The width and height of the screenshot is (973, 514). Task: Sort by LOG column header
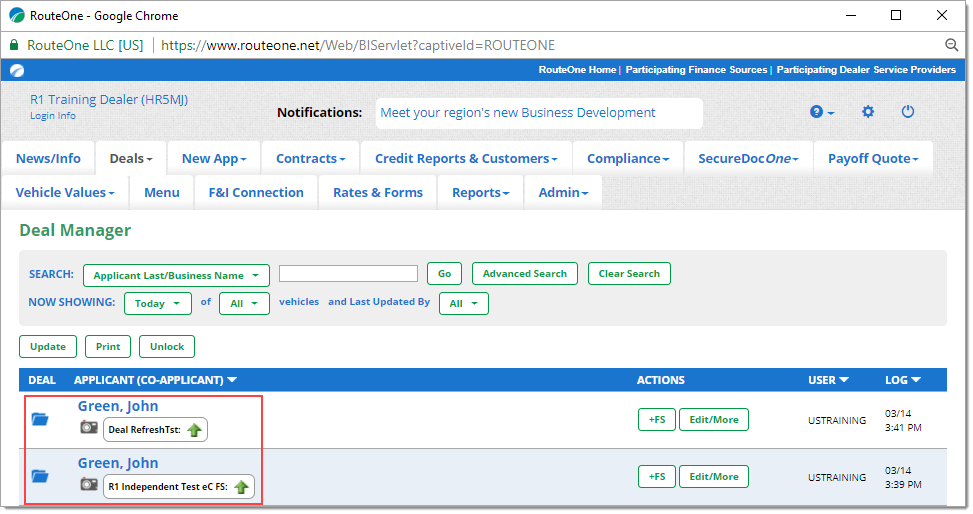point(902,380)
